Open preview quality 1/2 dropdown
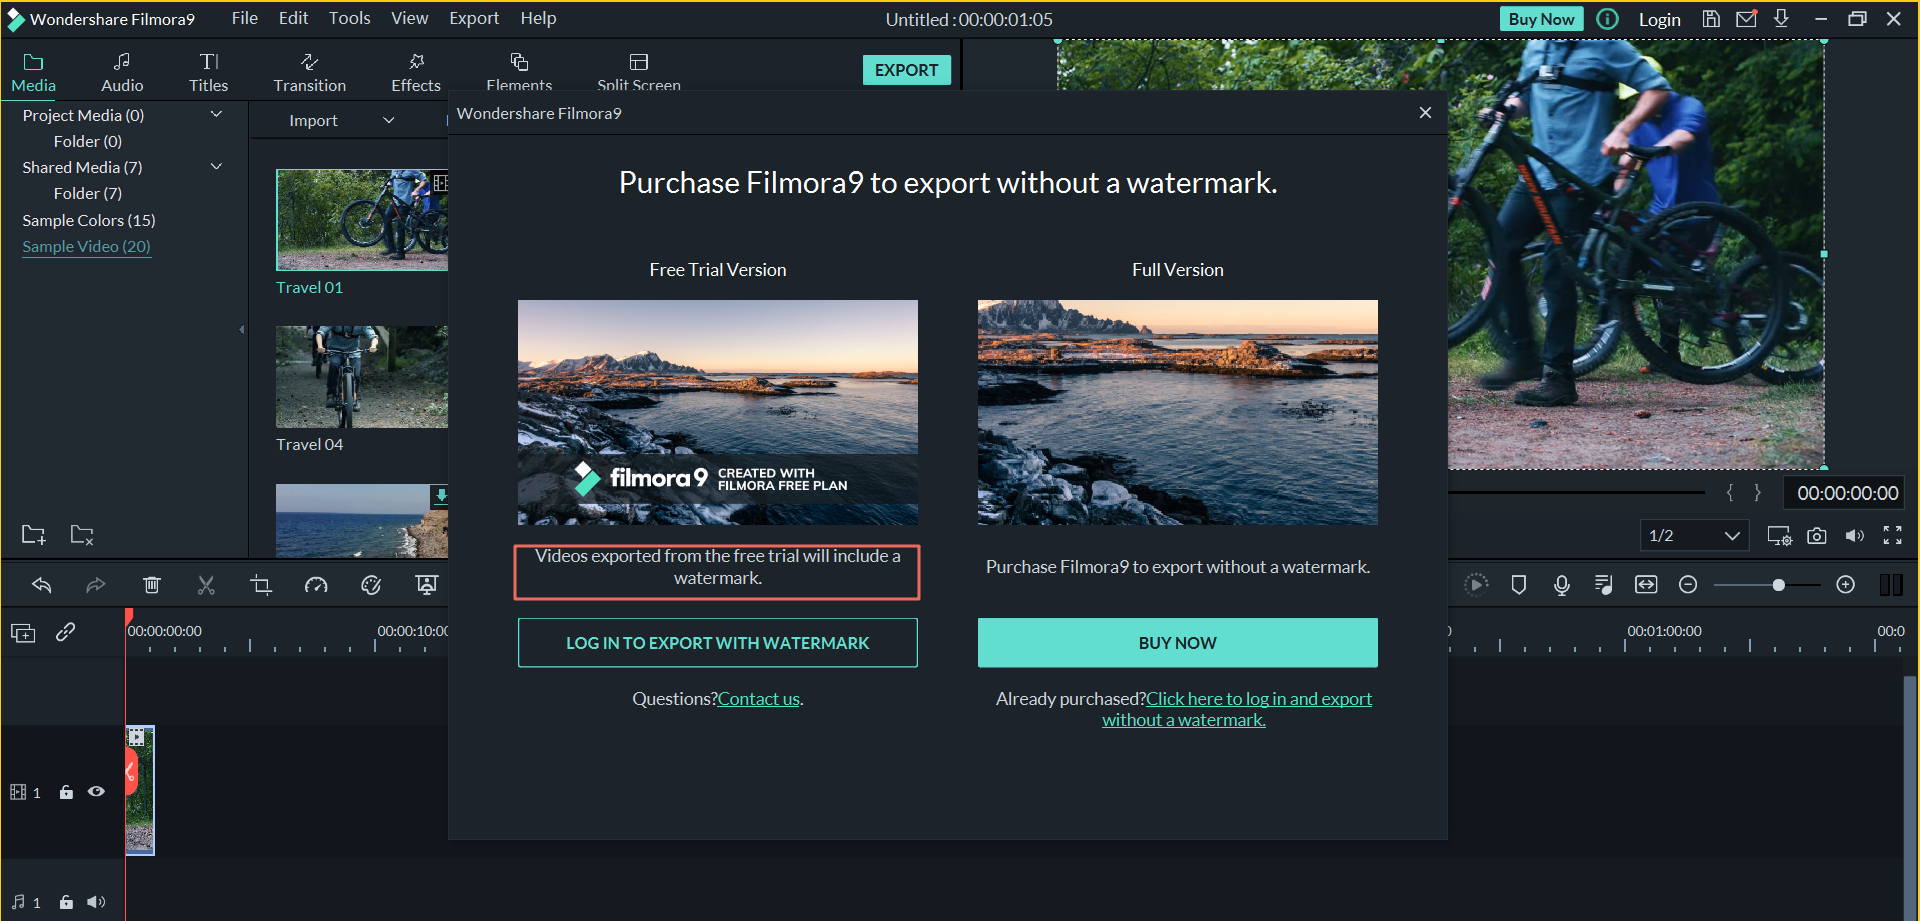The height and width of the screenshot is (921, 1920). coord(1694,536)
